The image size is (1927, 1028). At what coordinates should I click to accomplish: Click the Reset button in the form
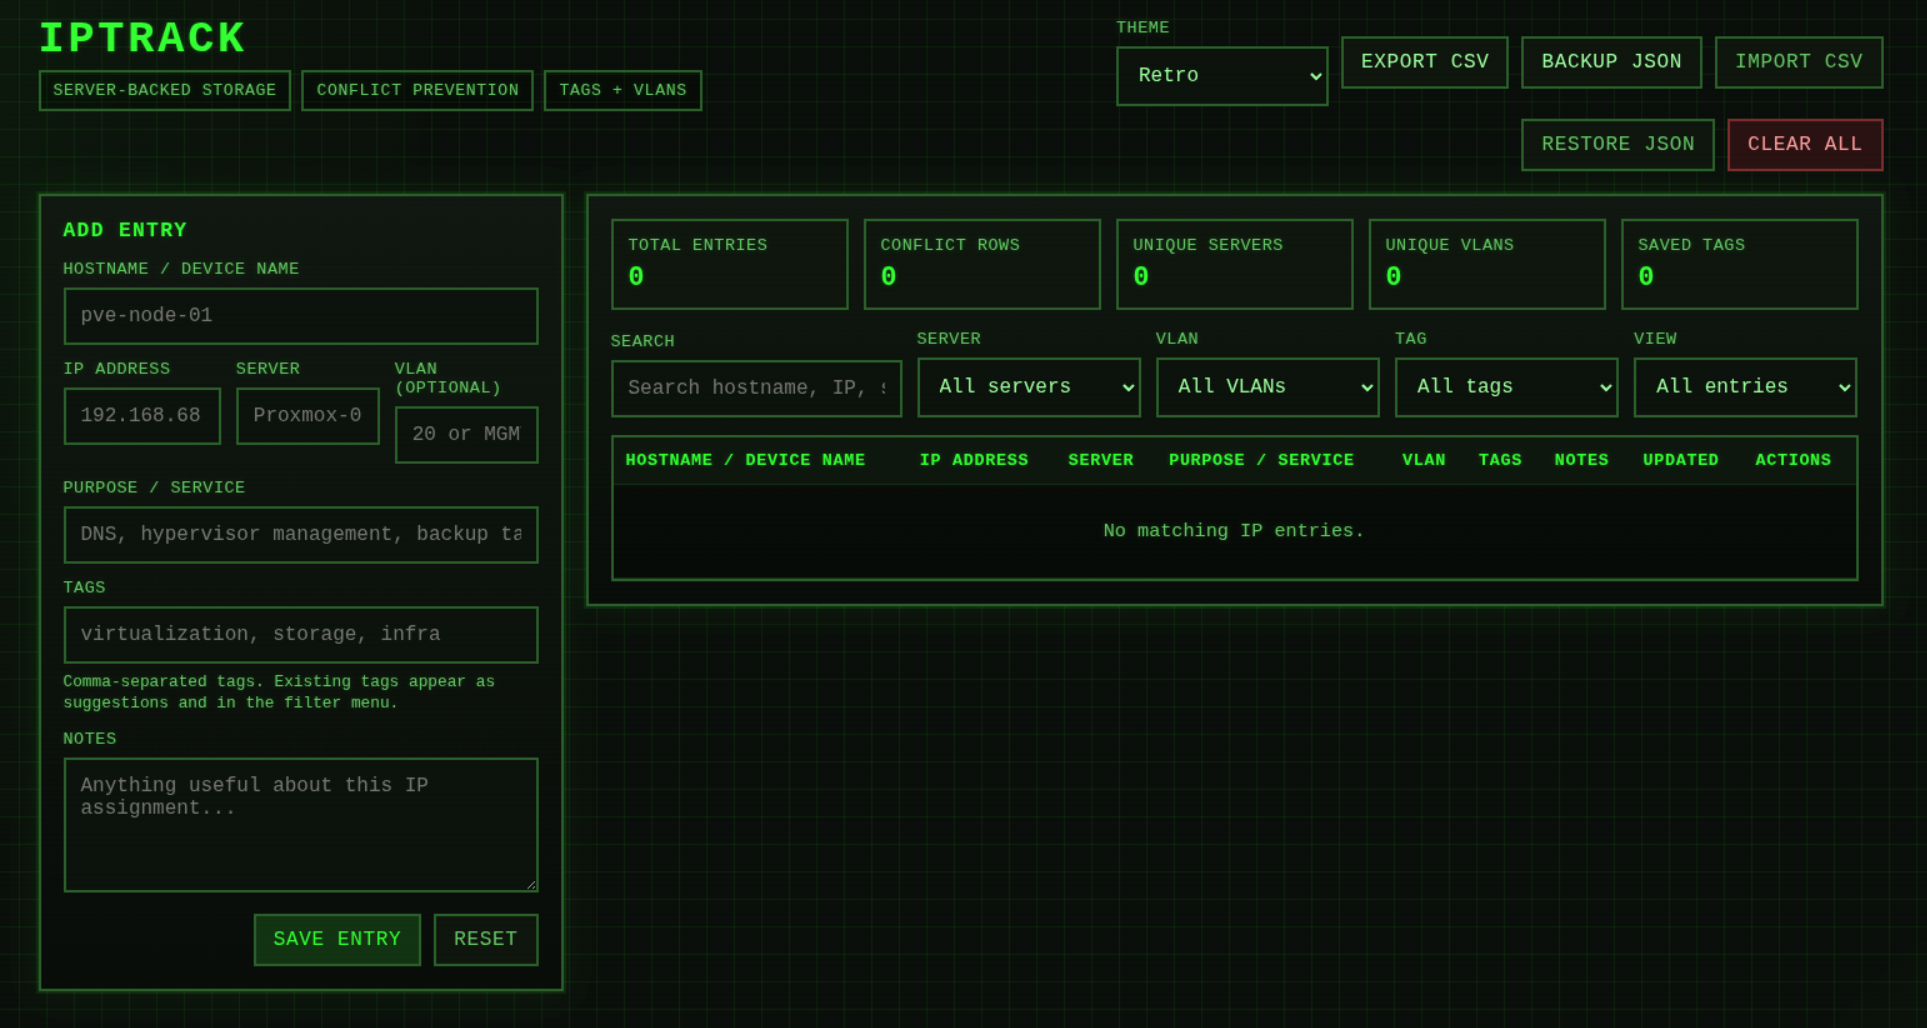coord(486,940)
